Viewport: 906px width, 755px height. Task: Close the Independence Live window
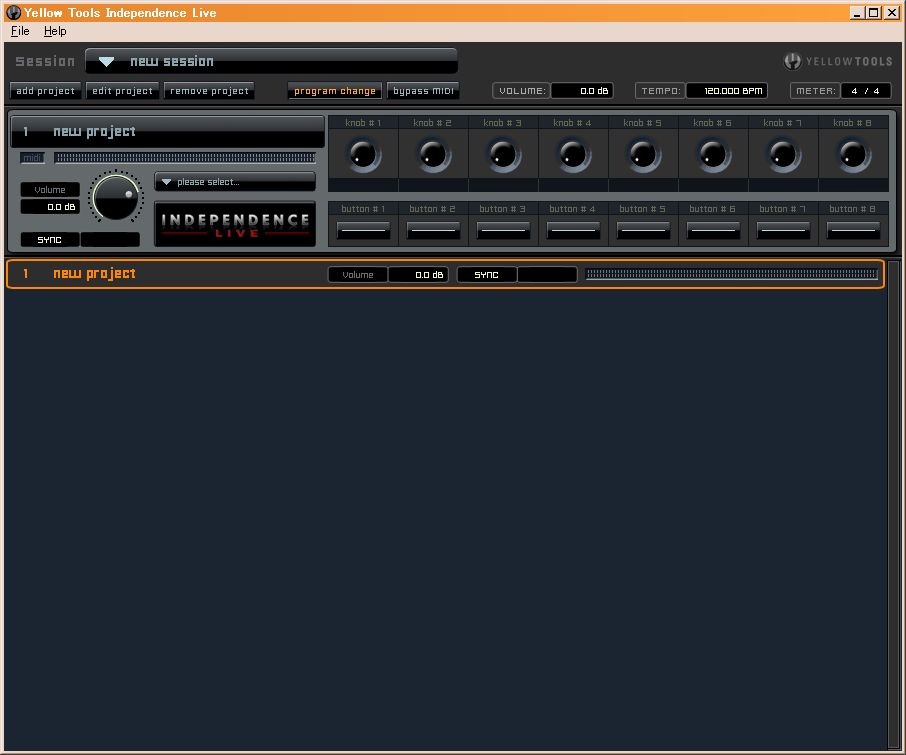892,13
